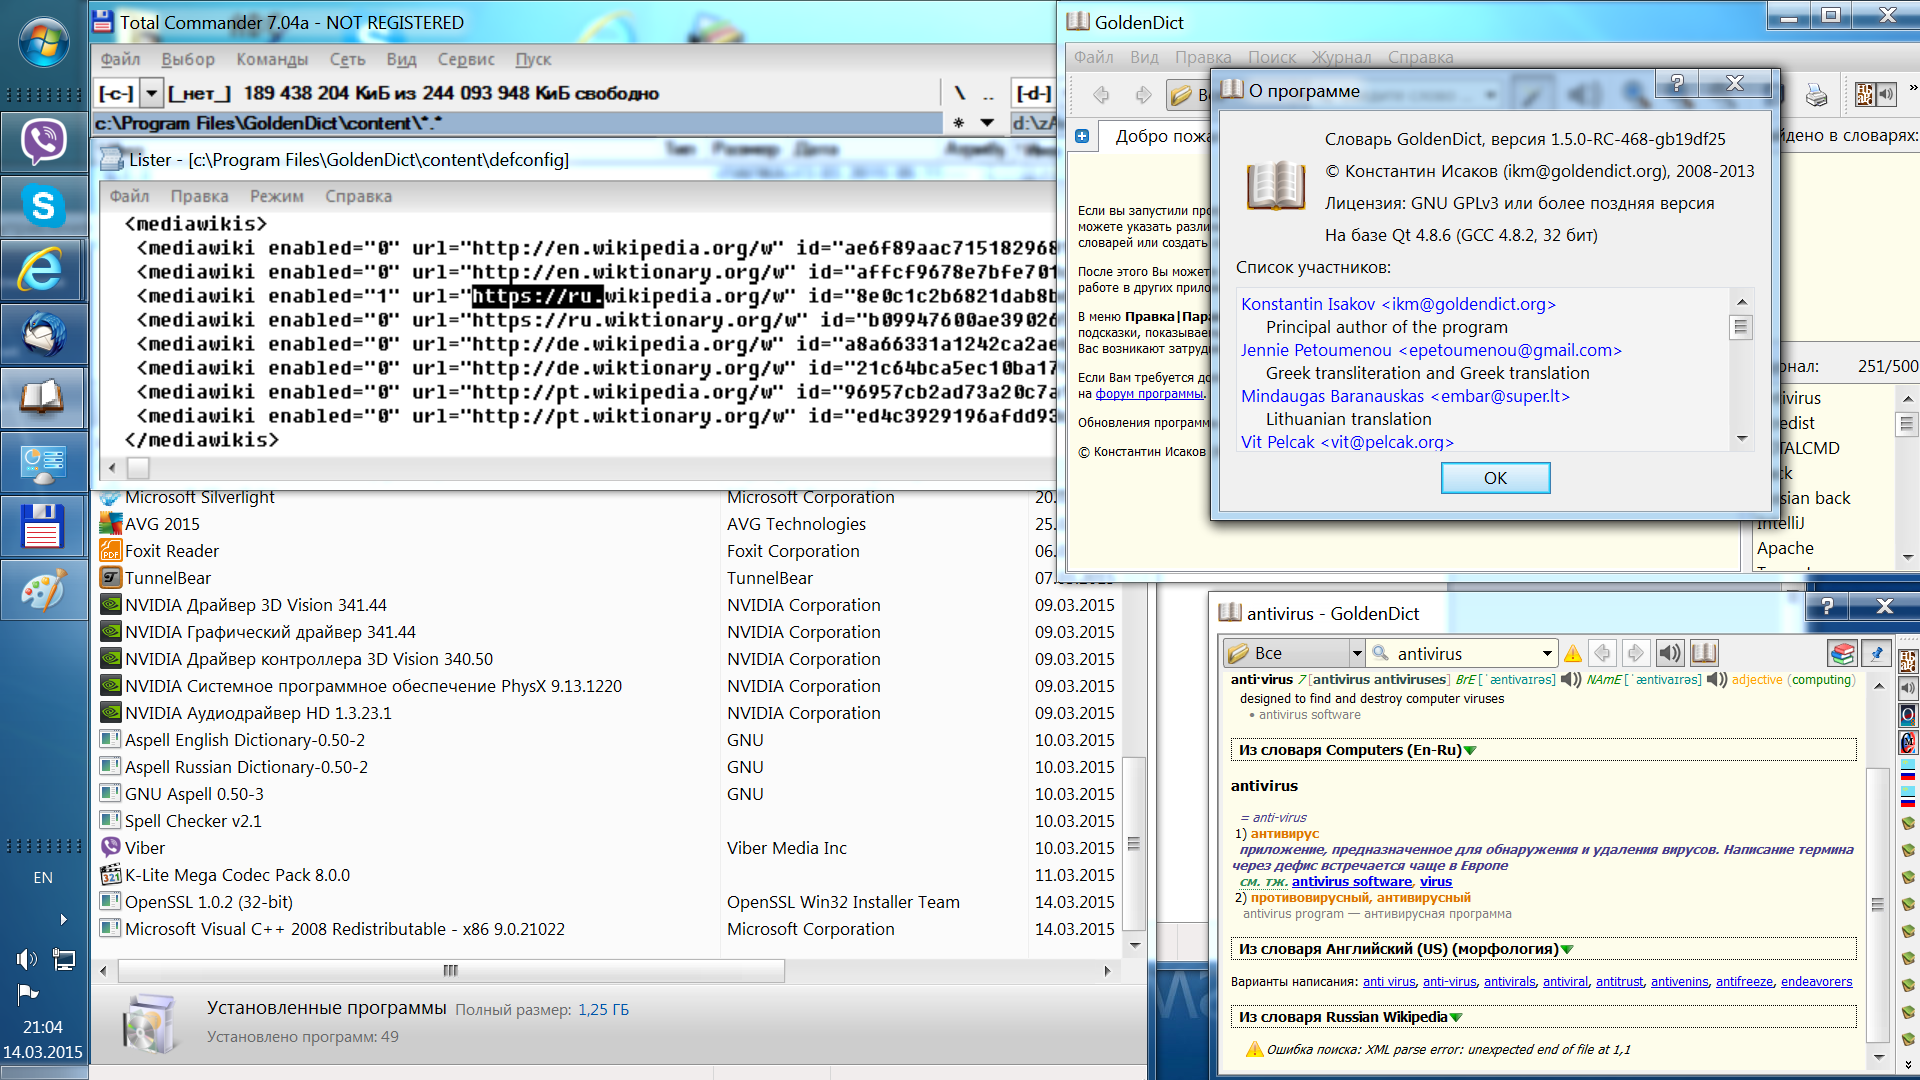1920x1080 pixels.
Task: Toggle the pin popup window button
Action: [1876, 653]
